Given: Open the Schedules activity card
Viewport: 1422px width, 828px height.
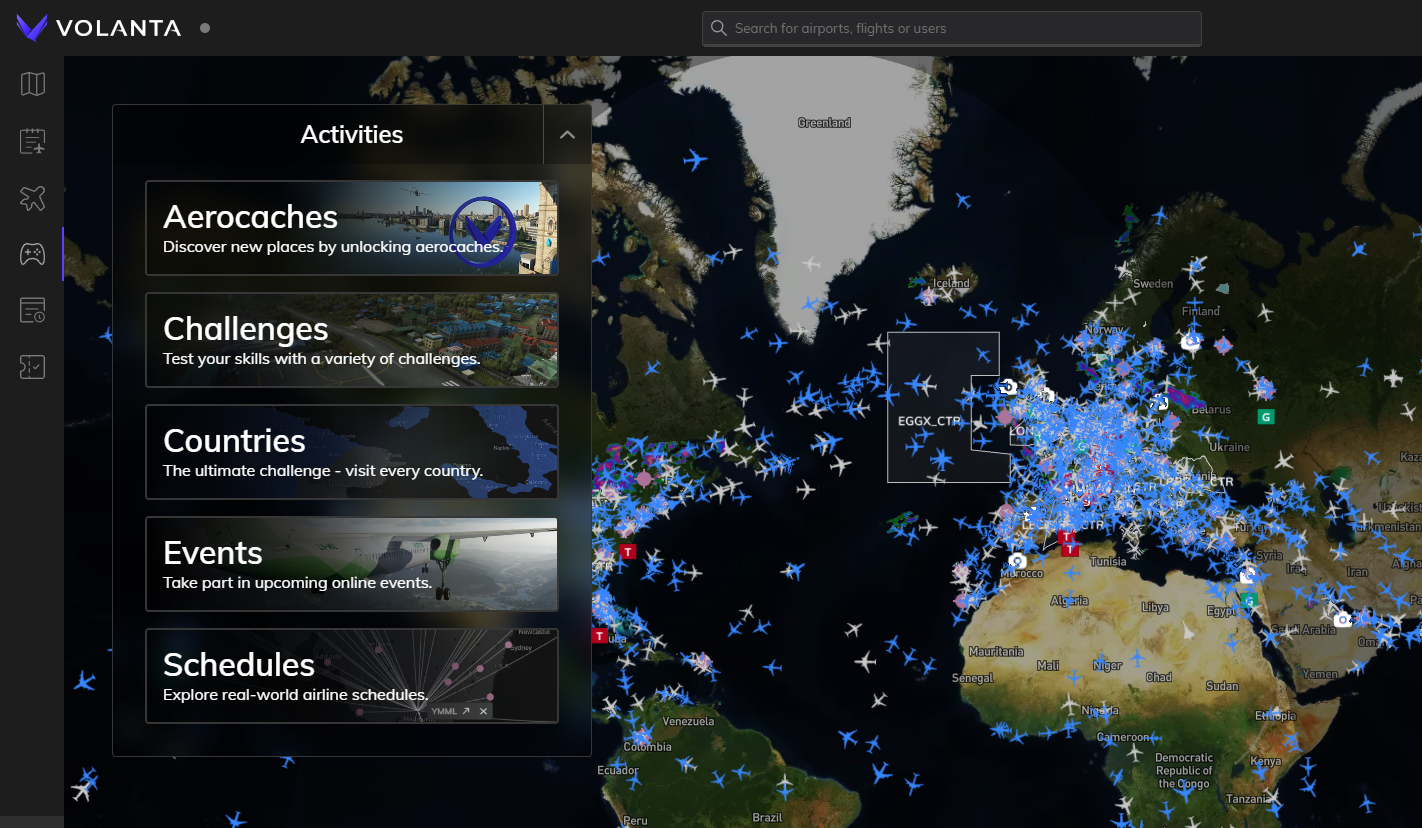Looking at the screenshot, I should tap(352, 676).
